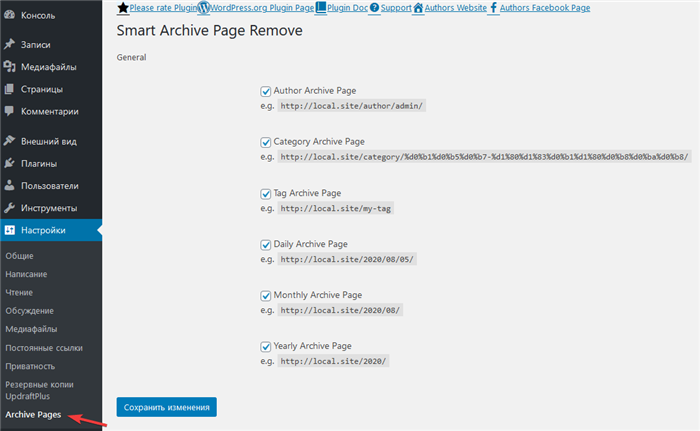Open Чтение settings submenu
Viewport: 700px width, 431px height.
(x=19, y=293)
